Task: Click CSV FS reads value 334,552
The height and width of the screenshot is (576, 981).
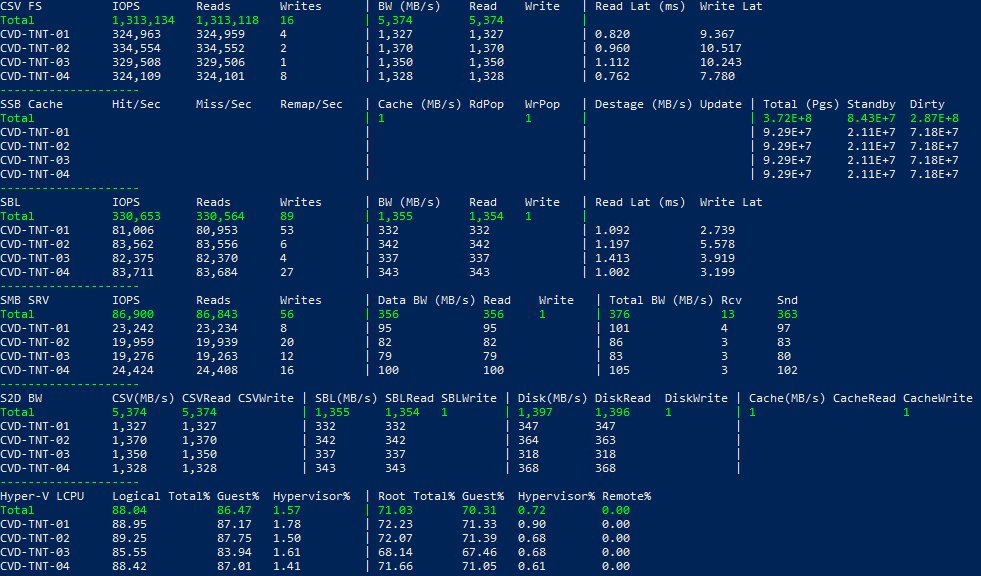Action: (220, 48)
